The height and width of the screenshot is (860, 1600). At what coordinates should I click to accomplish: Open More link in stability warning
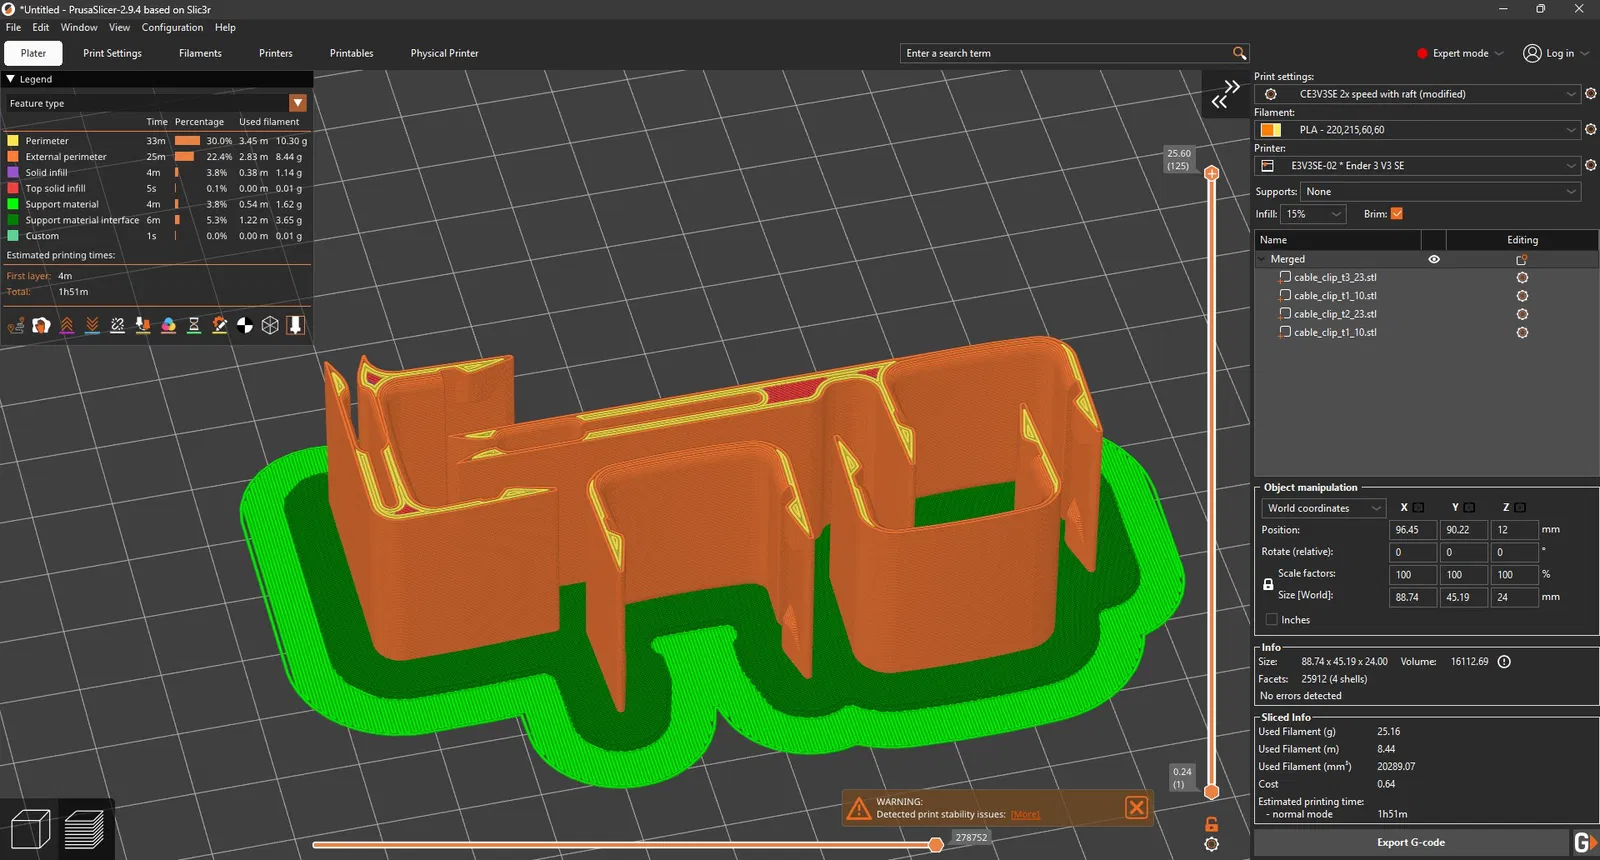pyautogui.click(x=1025, y=814)
